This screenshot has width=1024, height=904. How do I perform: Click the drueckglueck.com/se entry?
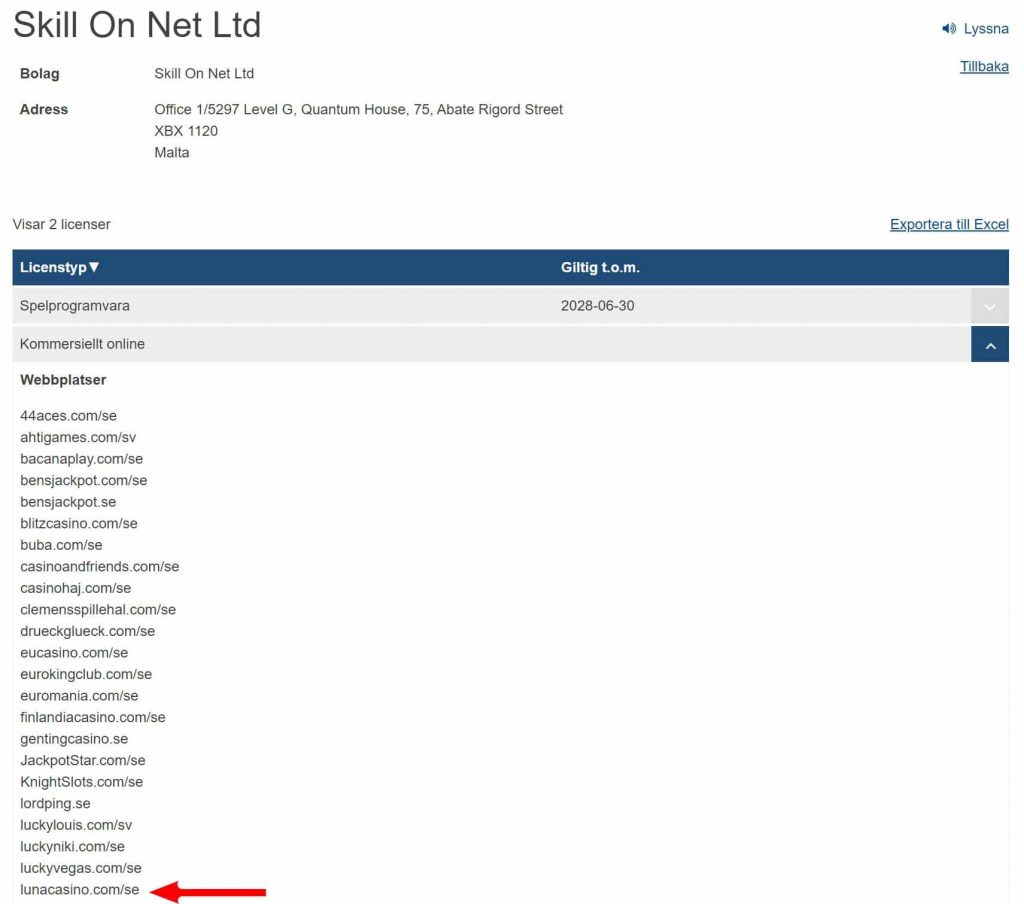click(88, 631)
